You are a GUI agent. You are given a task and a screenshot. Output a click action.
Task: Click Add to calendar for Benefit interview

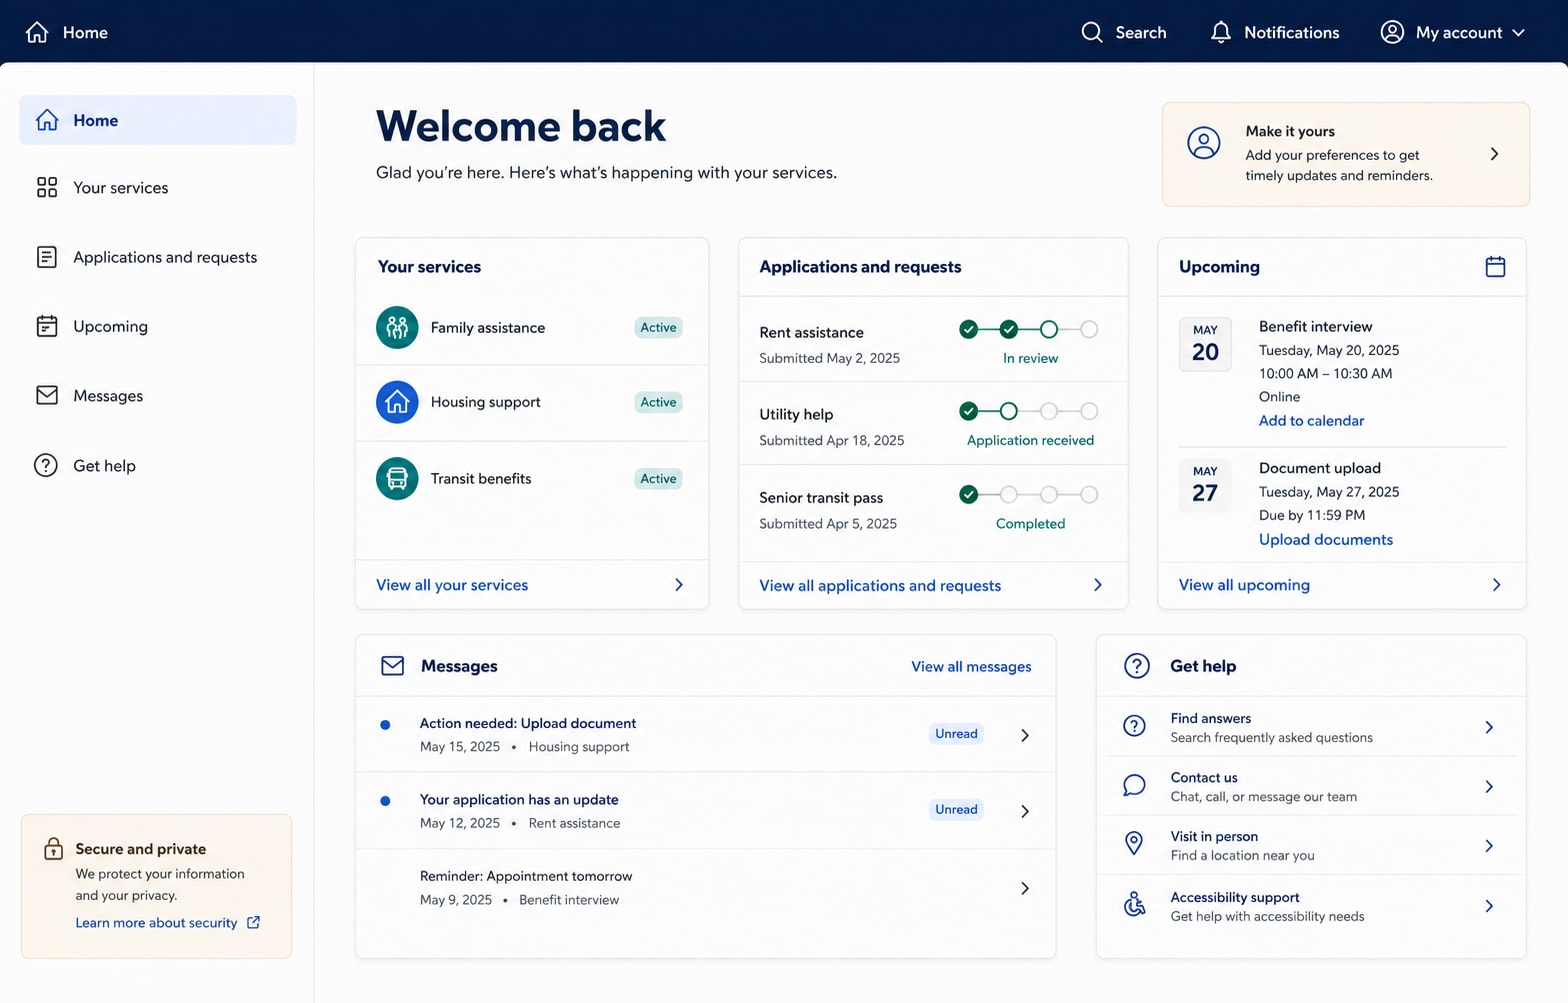pos(1311,421)
